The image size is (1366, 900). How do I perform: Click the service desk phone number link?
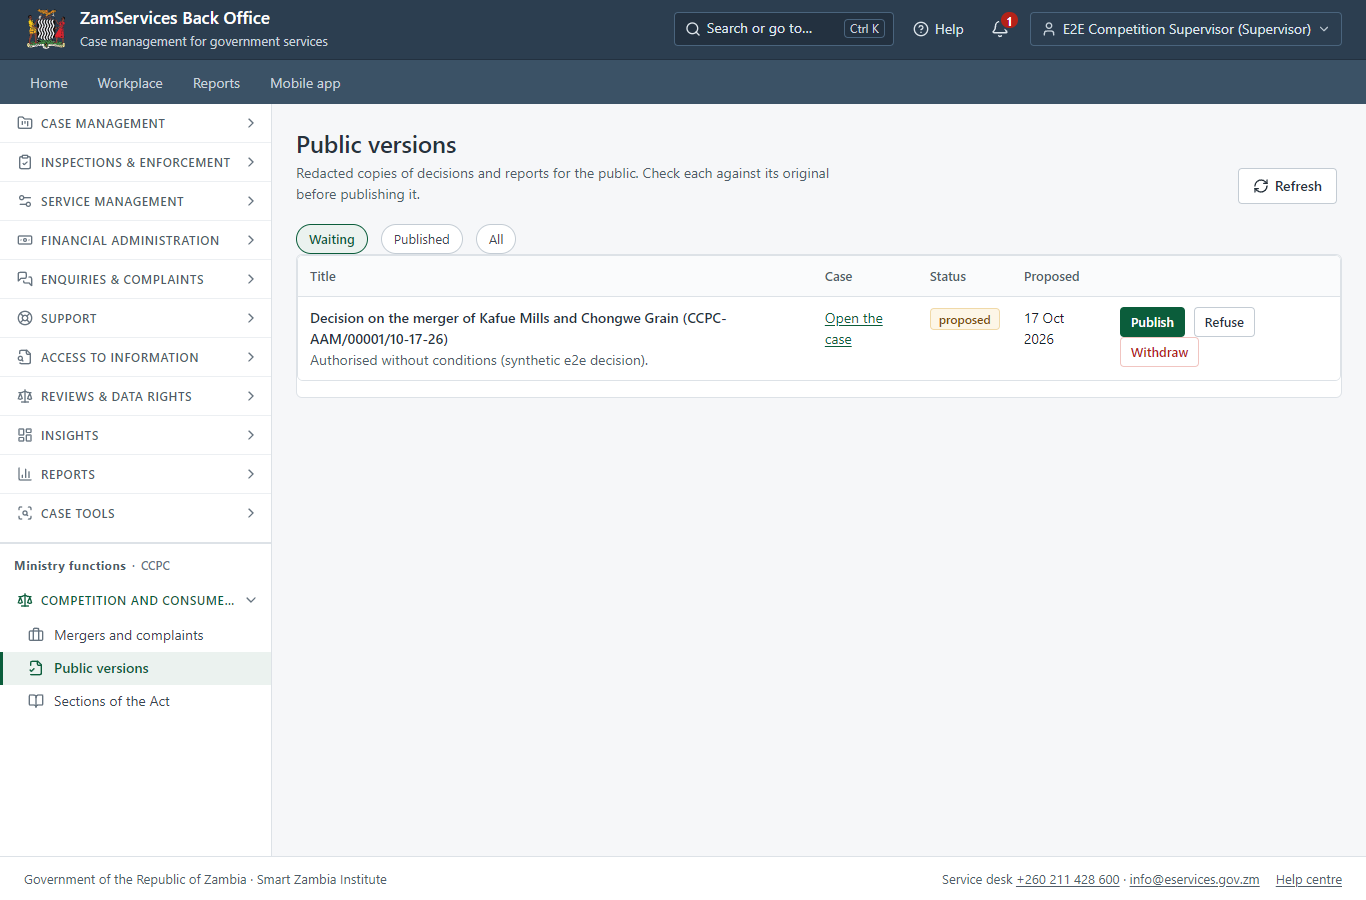(1068, 880)
